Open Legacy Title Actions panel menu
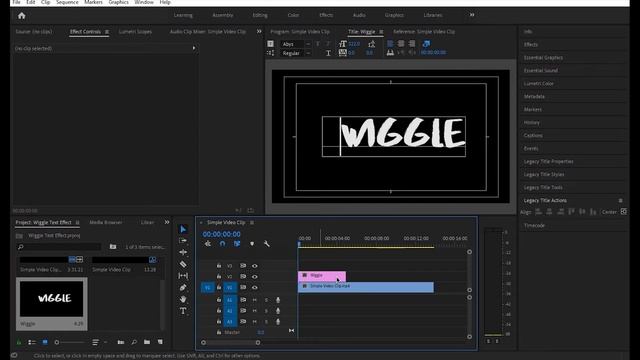 click(x=620, y=200)
